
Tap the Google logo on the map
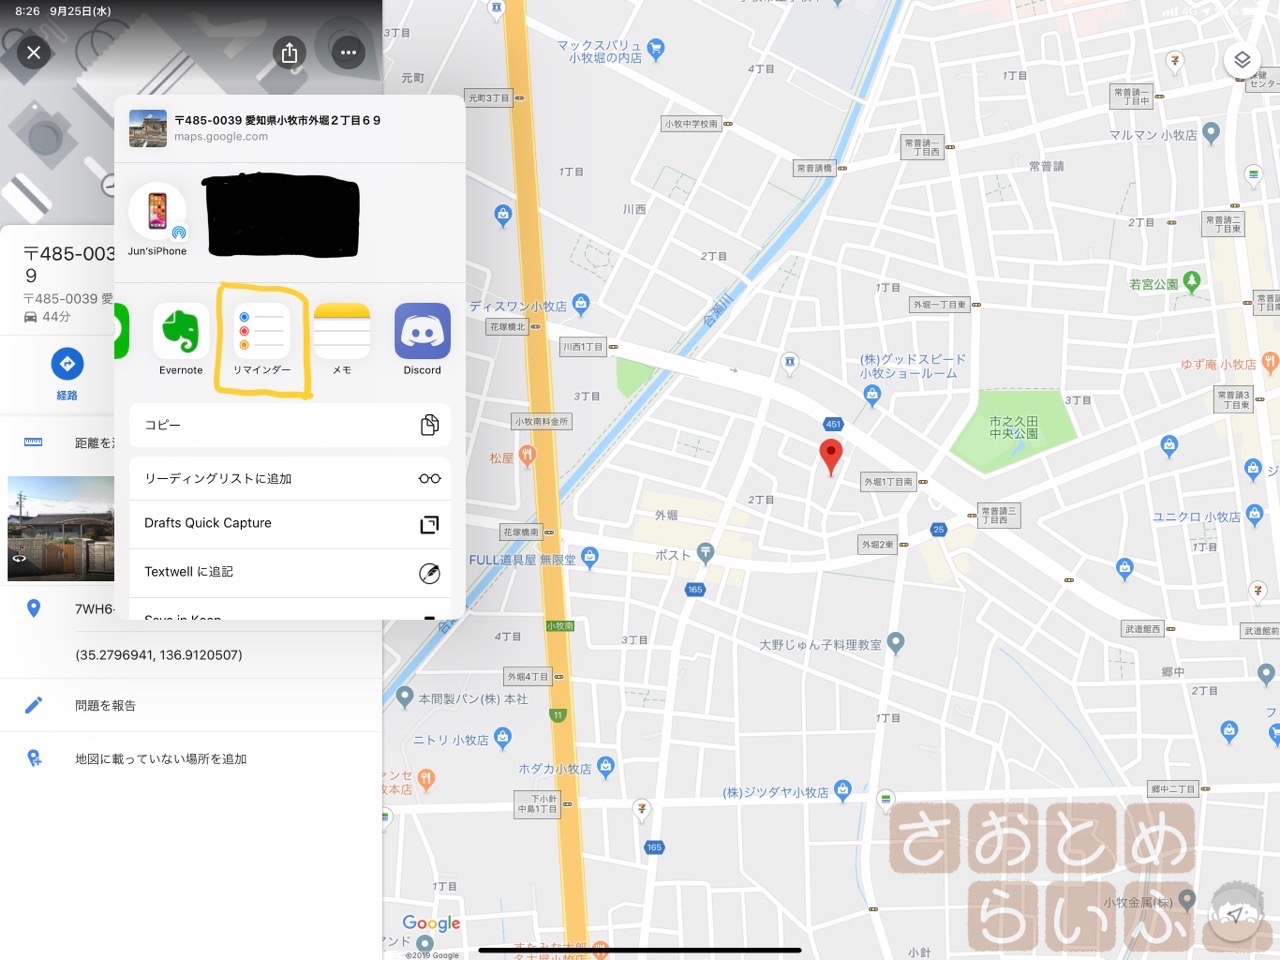431,924
